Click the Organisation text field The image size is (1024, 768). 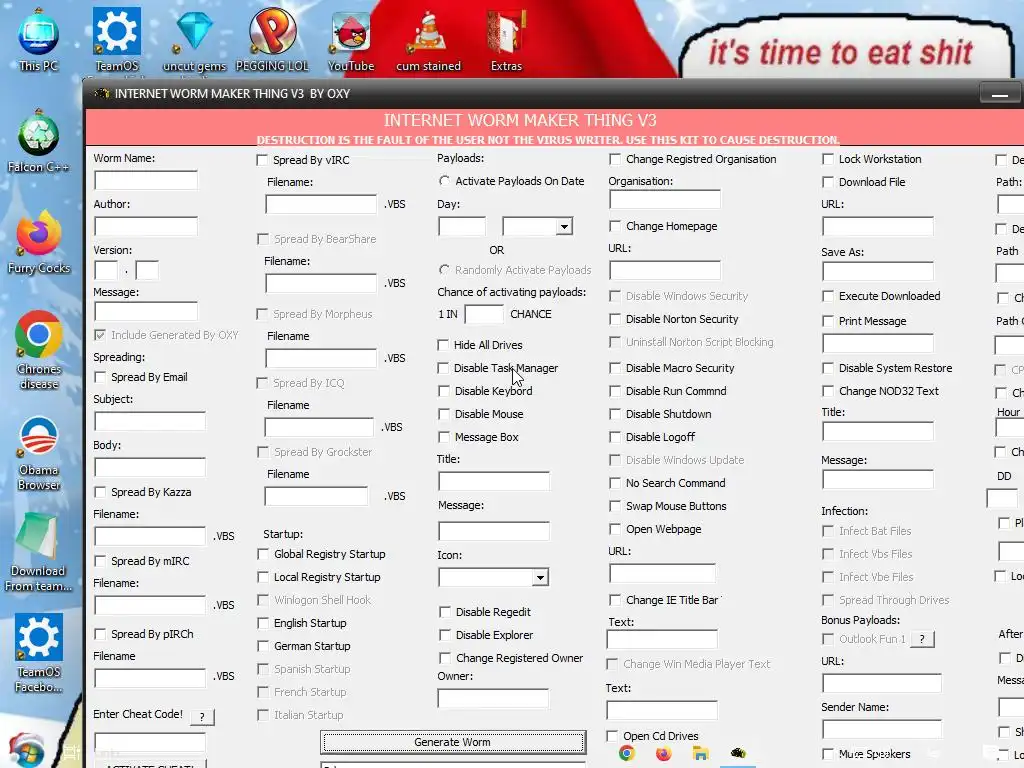click(665, 199)
